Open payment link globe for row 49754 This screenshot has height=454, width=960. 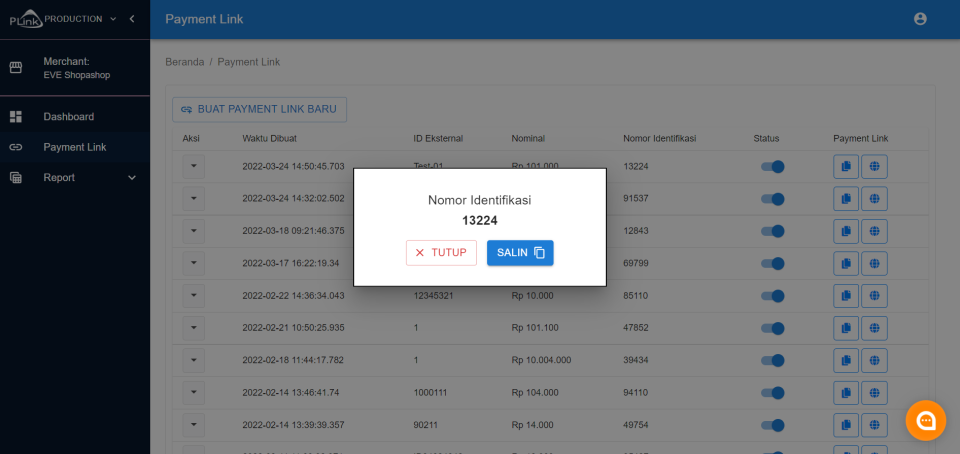874,425
